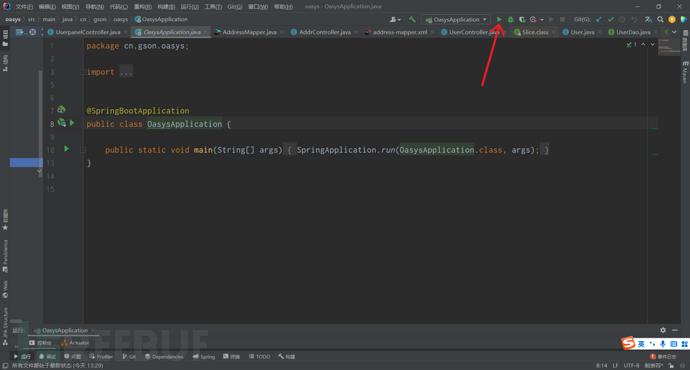
Task: Open the Code menu
Action: point(118,7)
